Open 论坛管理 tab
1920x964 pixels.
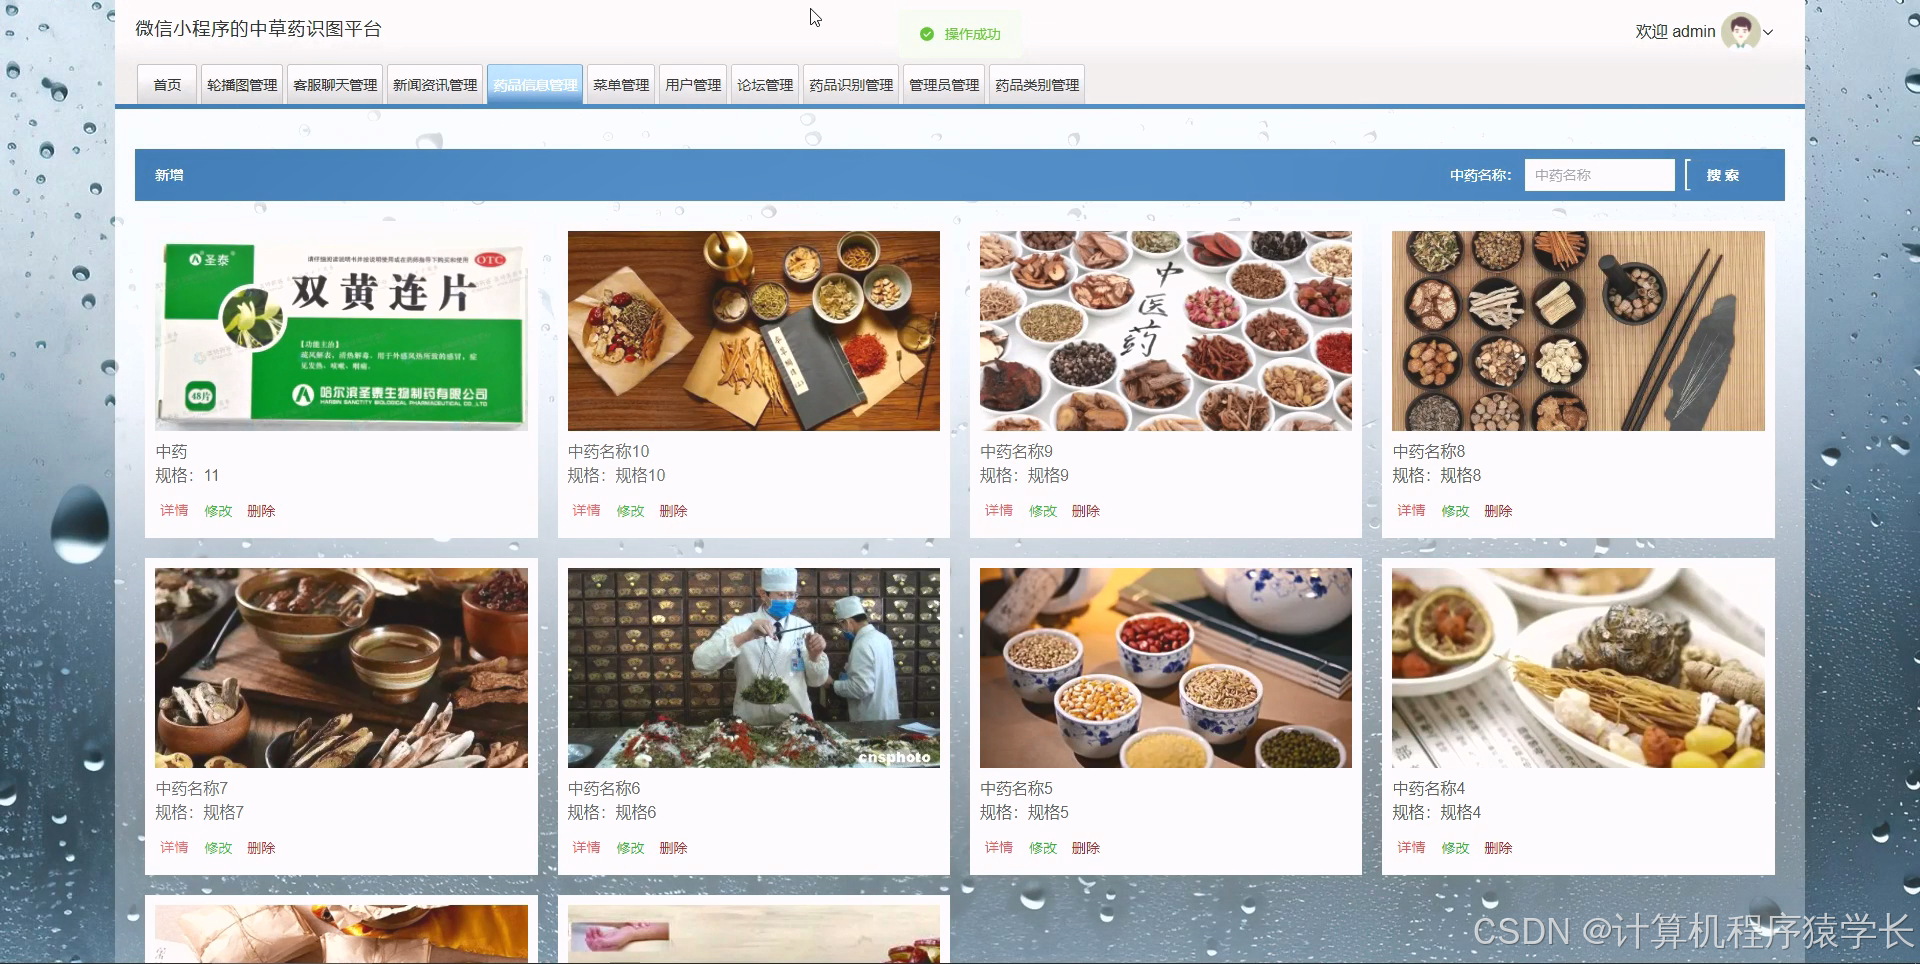[x=765, y=85]
